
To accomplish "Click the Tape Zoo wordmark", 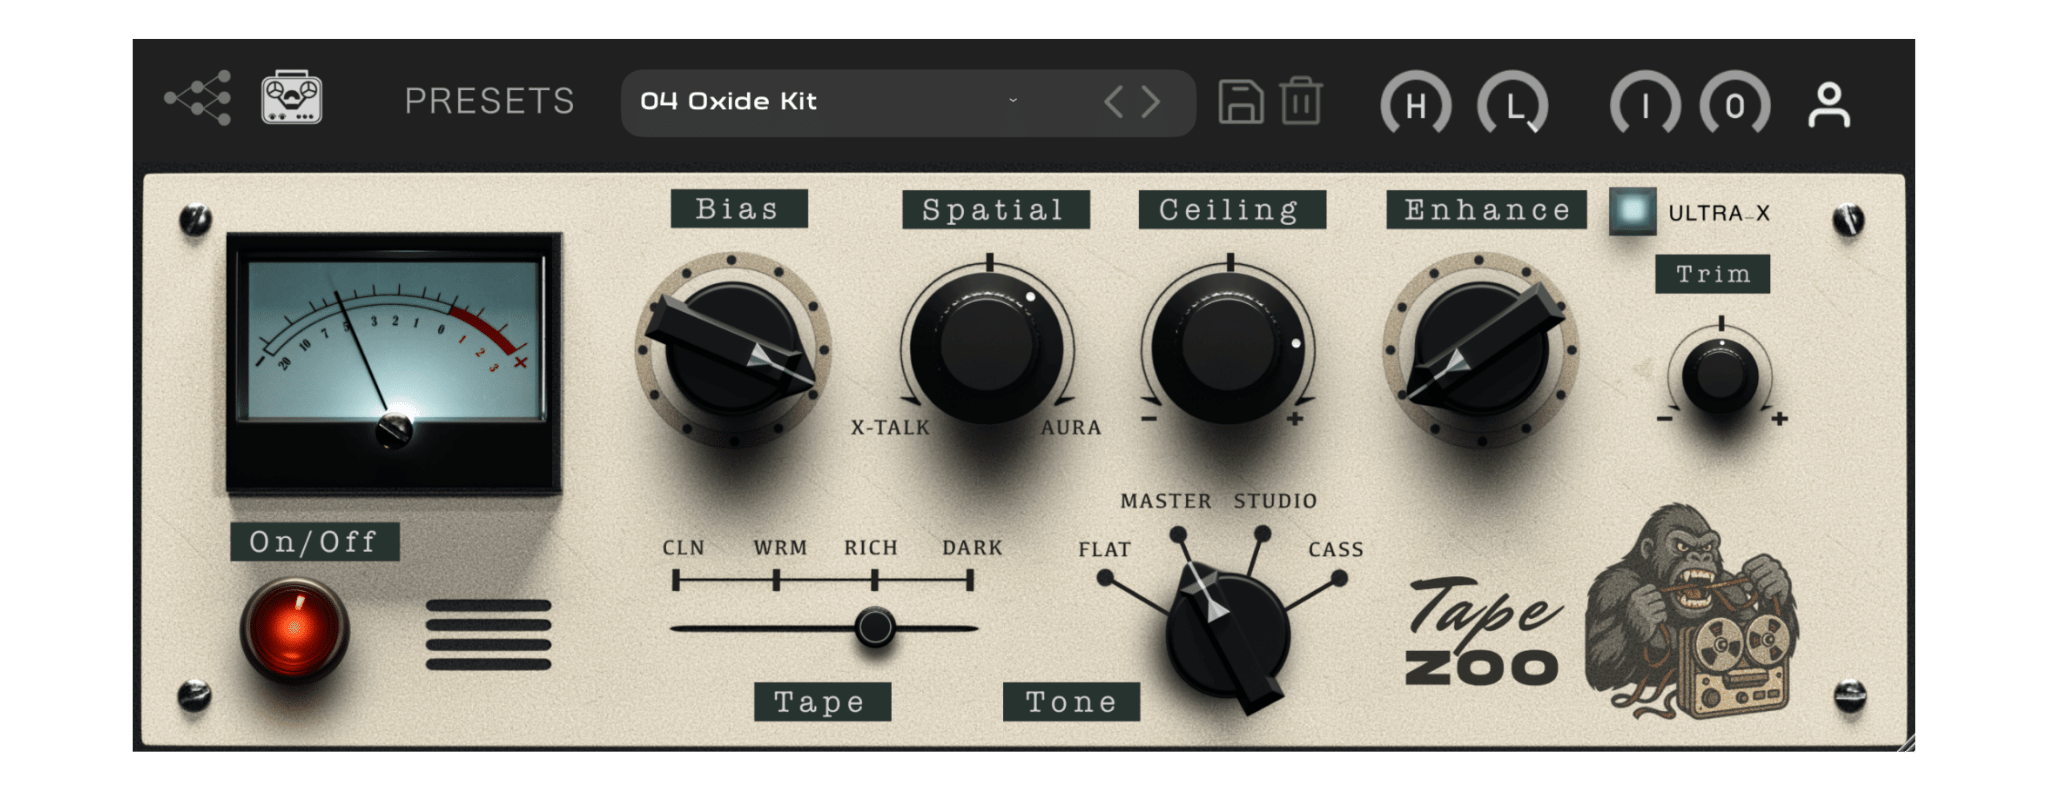I will point(1483,631).
